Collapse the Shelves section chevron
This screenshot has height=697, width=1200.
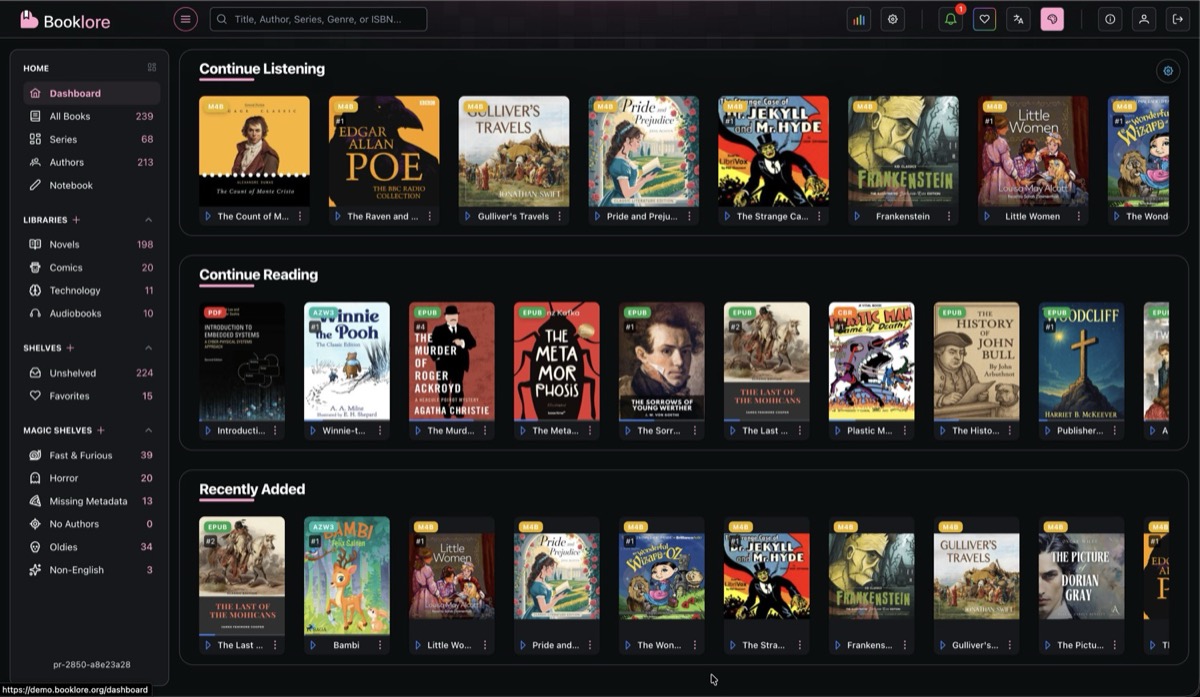pos(149,348)
